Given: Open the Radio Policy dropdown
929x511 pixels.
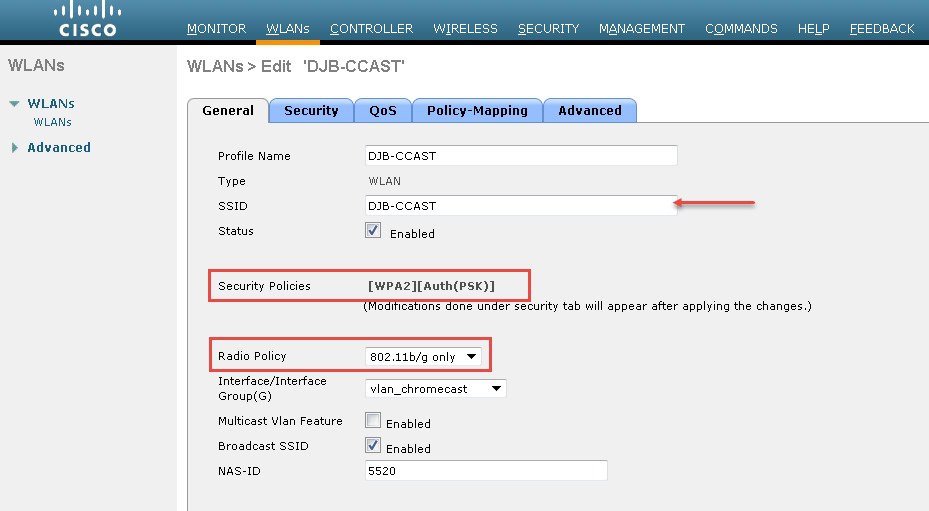Looking at the screenshot, I should 425,356.
